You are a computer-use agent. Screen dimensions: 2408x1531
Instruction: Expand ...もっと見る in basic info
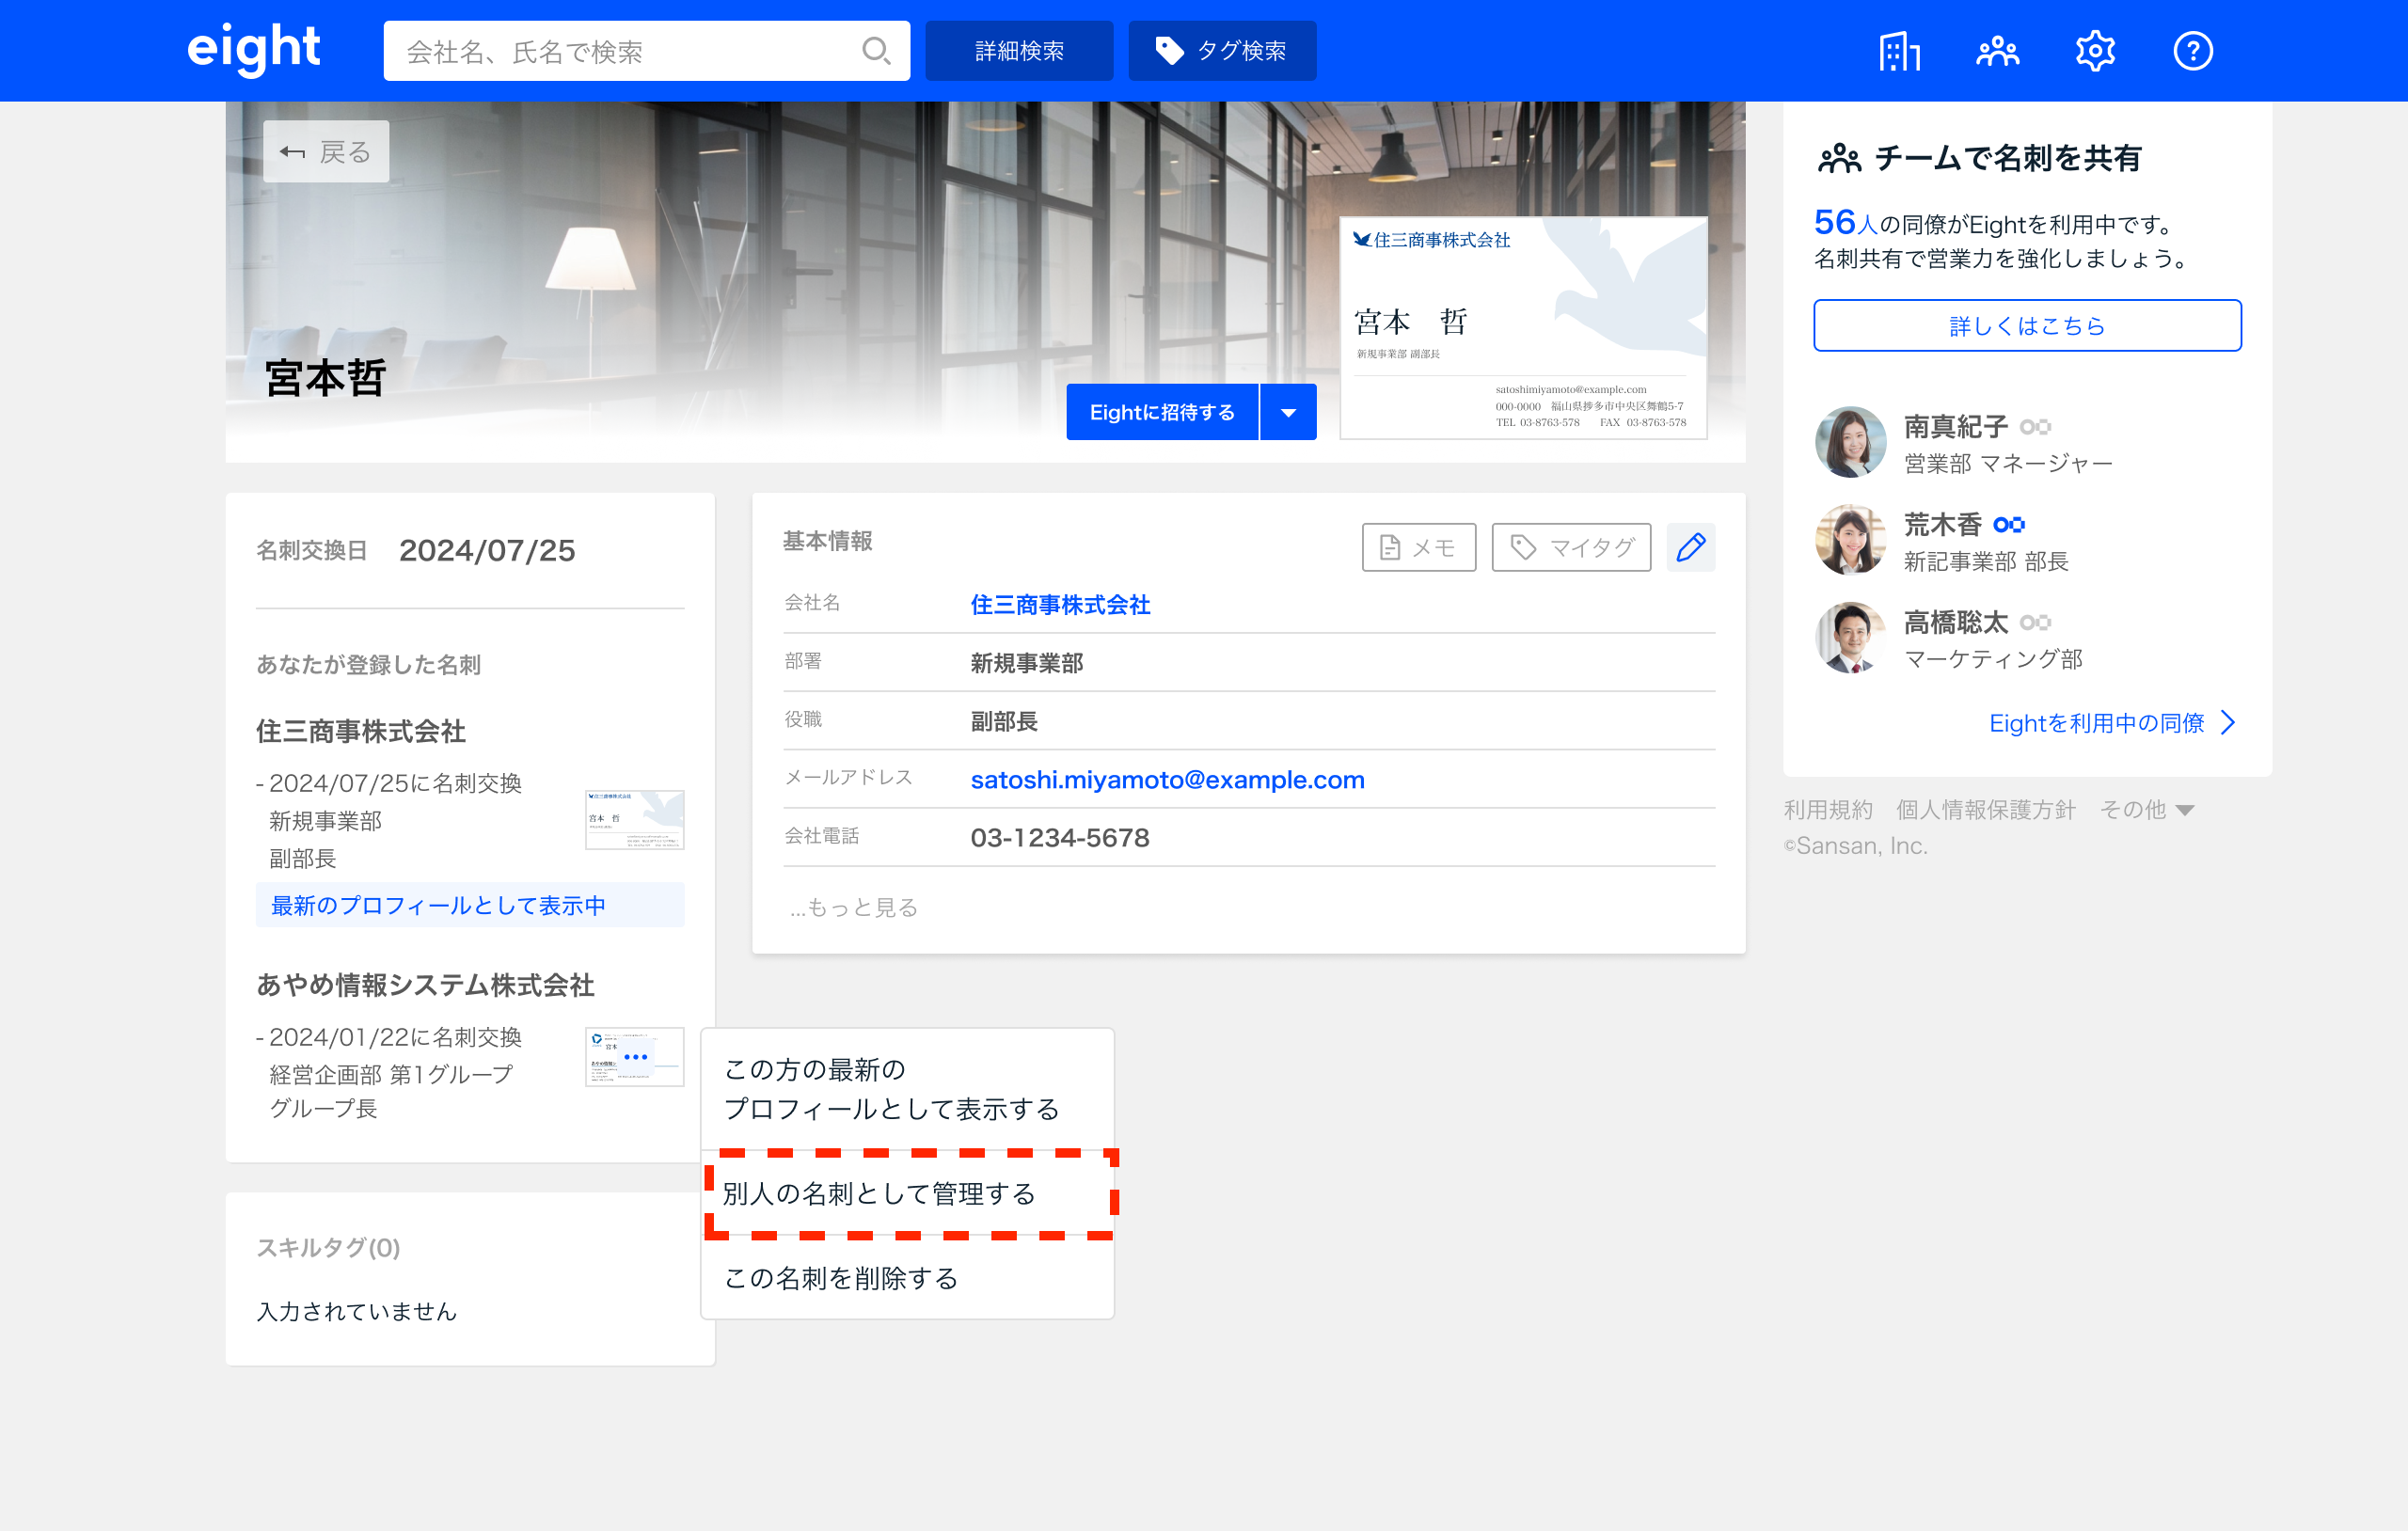pos(853,907)
